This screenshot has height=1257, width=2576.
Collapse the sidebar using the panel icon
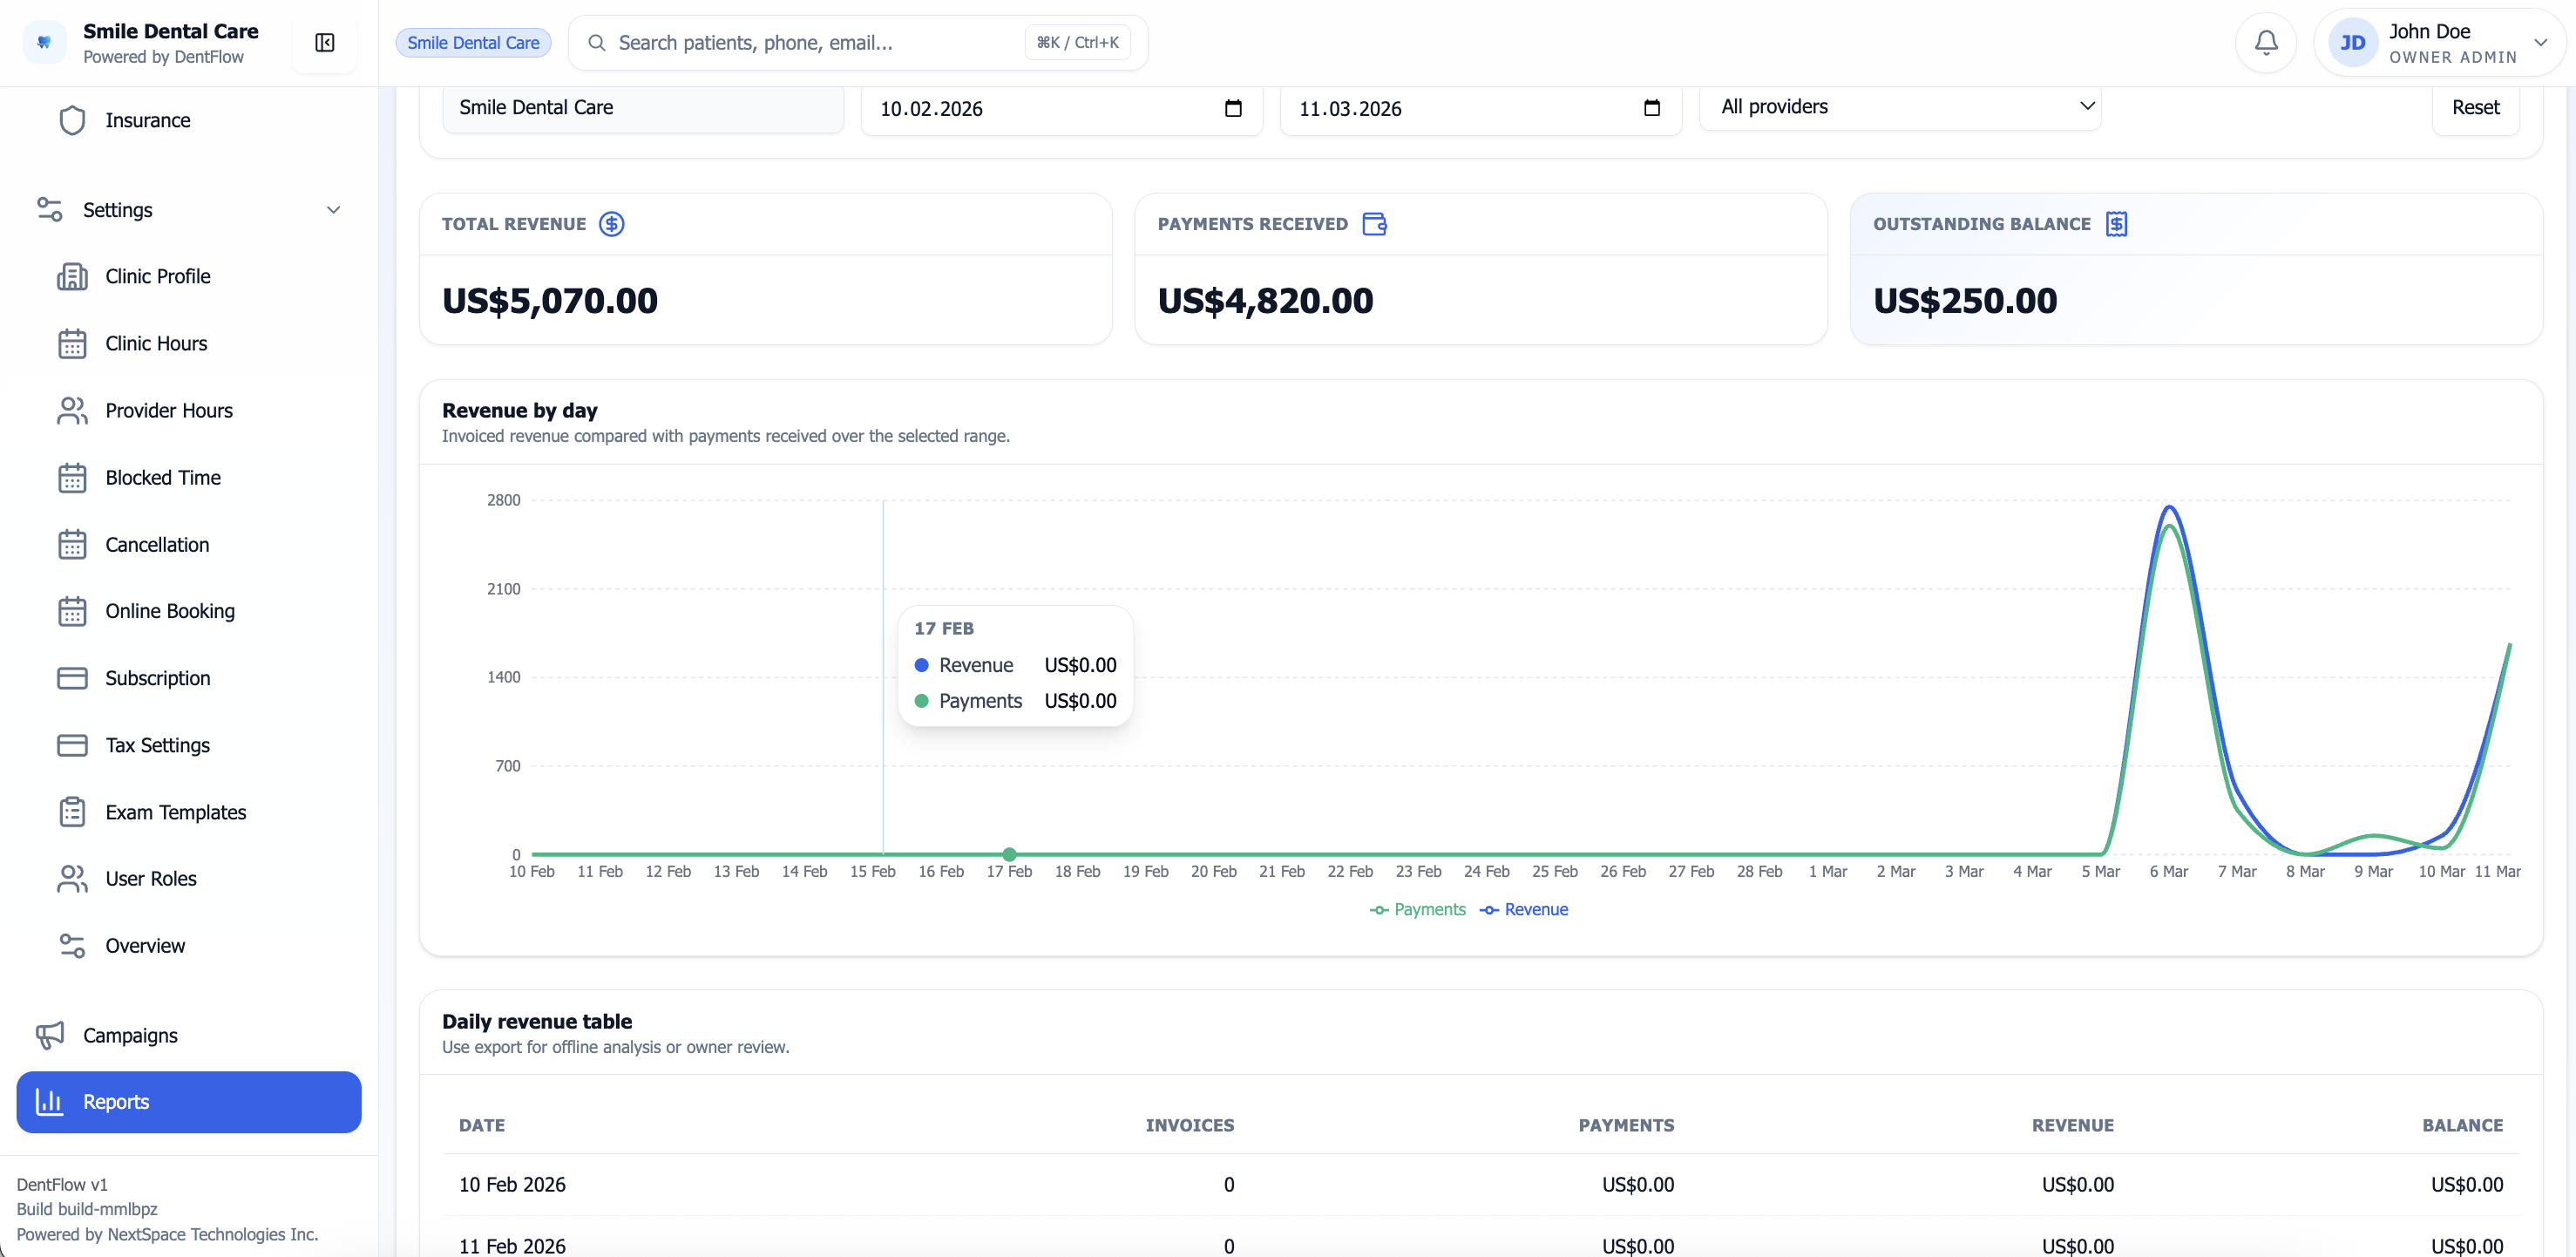click(x=324, y=42)
